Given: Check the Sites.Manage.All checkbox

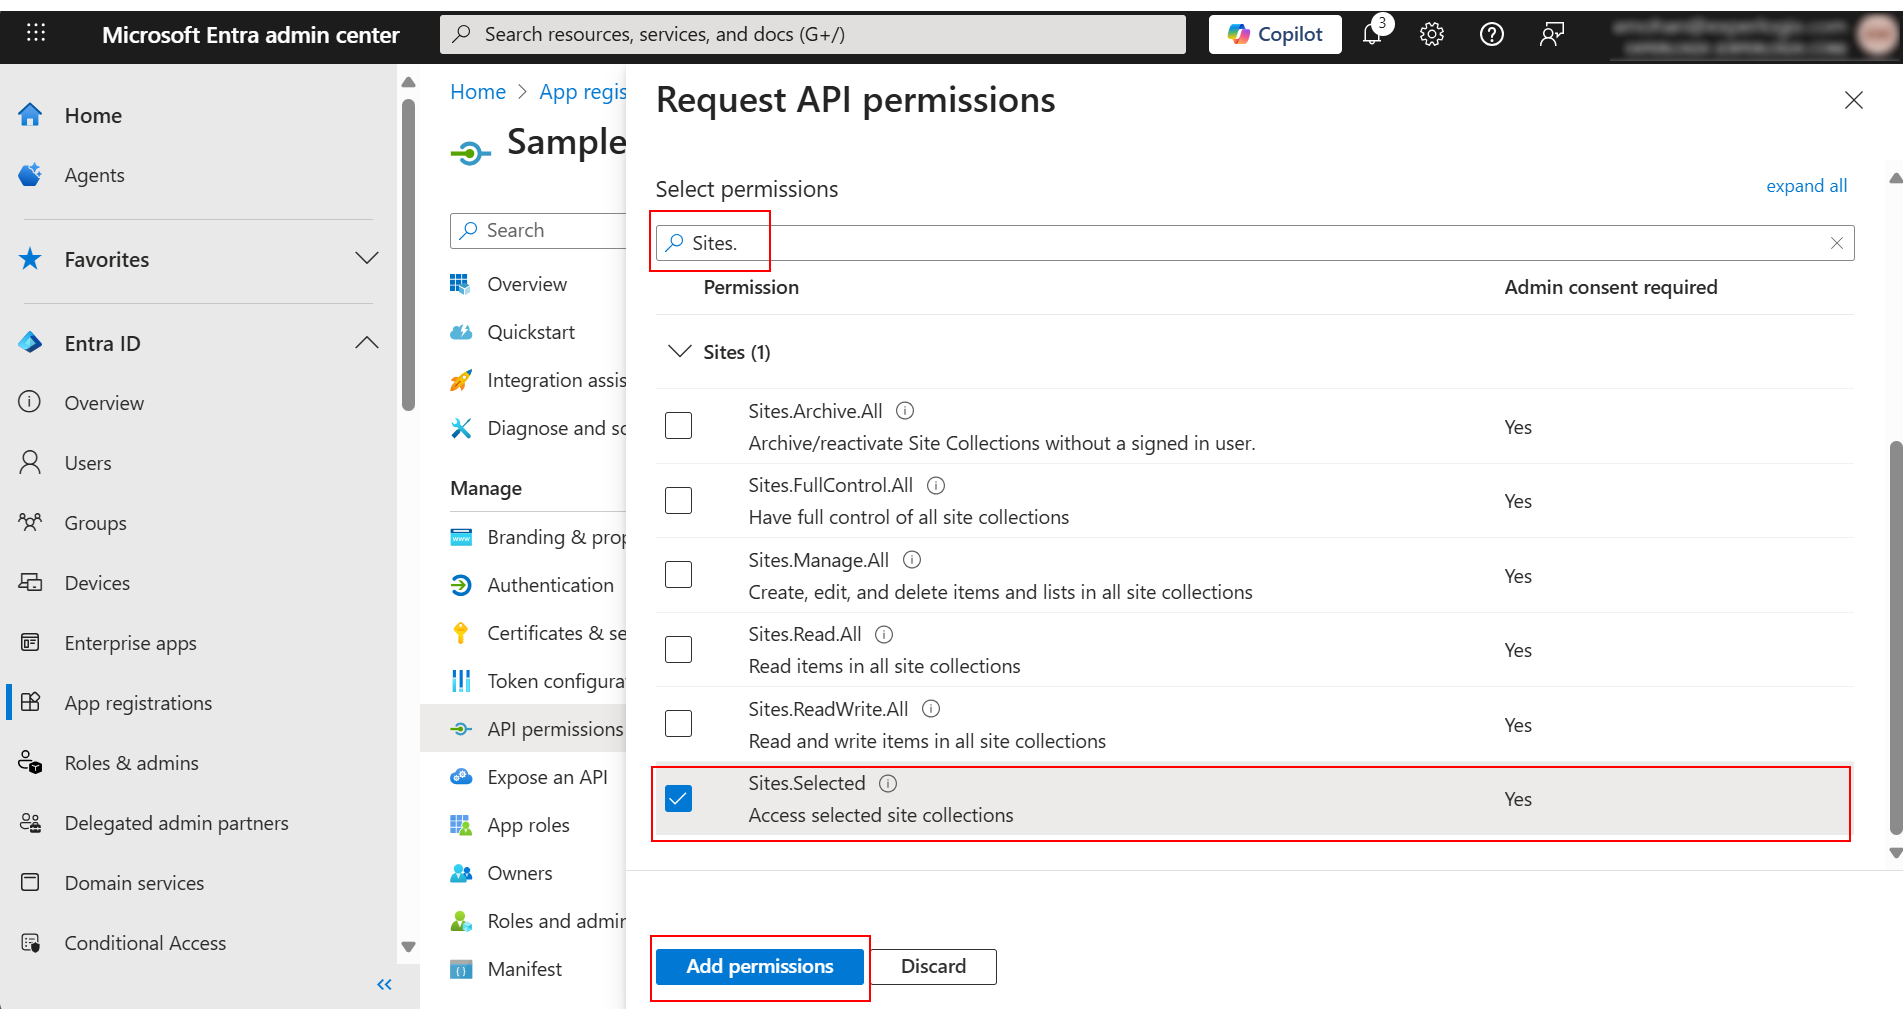Looking at the screenshot, I should pos(678,575).
